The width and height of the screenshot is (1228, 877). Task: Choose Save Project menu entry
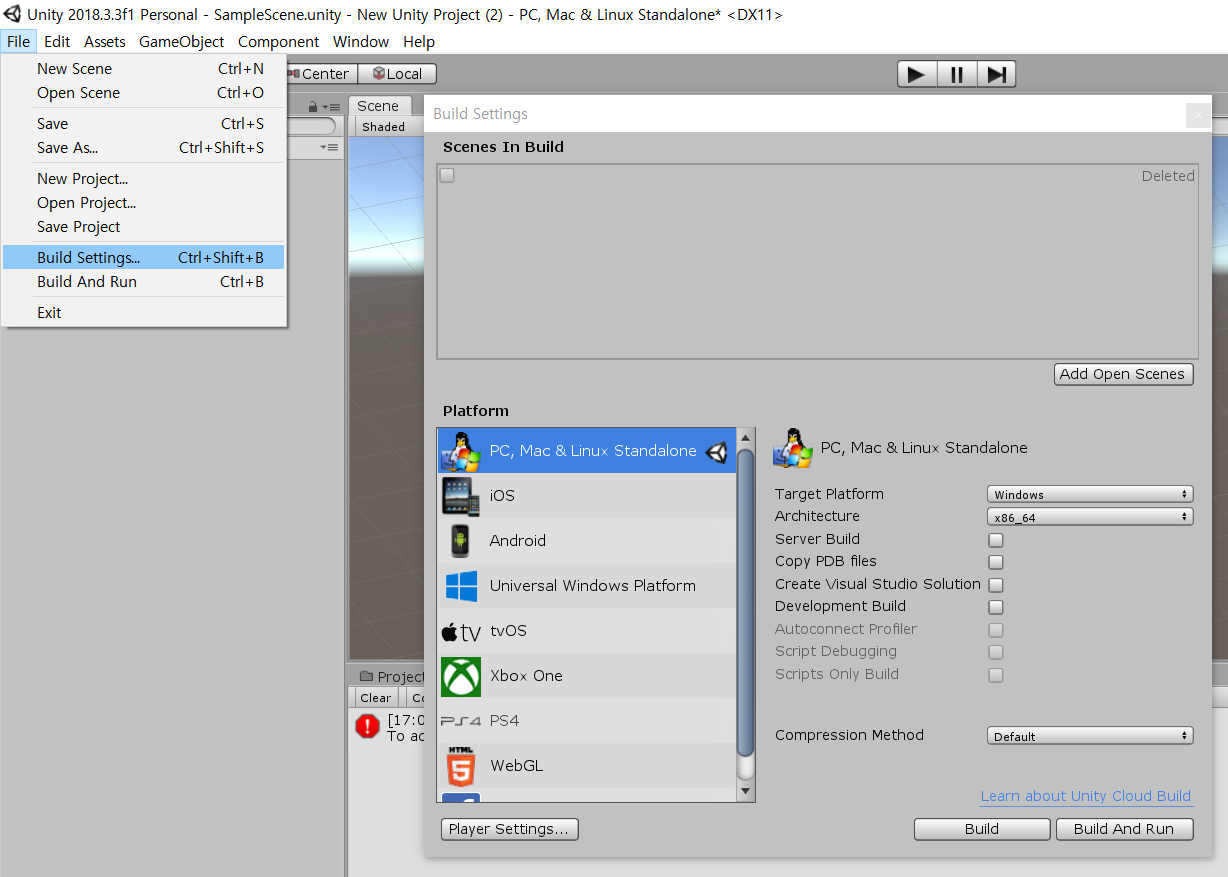(144, 227)
